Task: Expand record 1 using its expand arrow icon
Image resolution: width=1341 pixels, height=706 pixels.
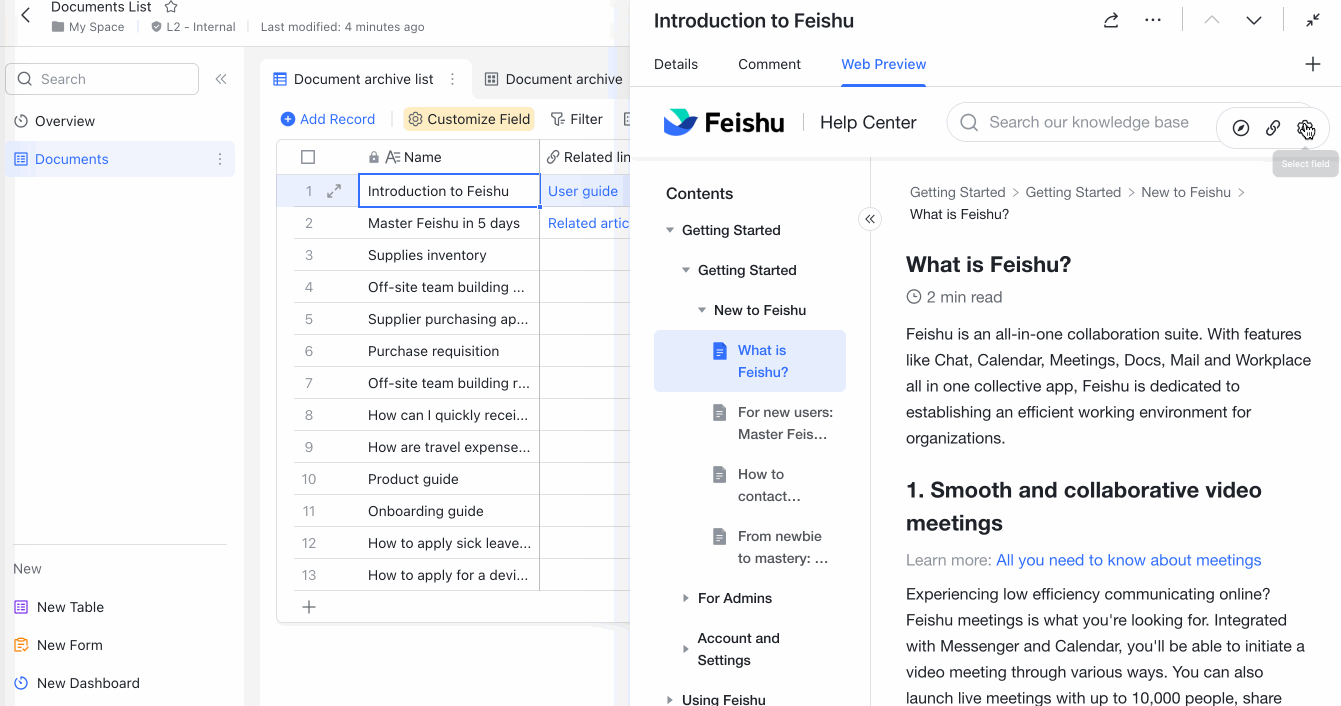Action: 334,190
